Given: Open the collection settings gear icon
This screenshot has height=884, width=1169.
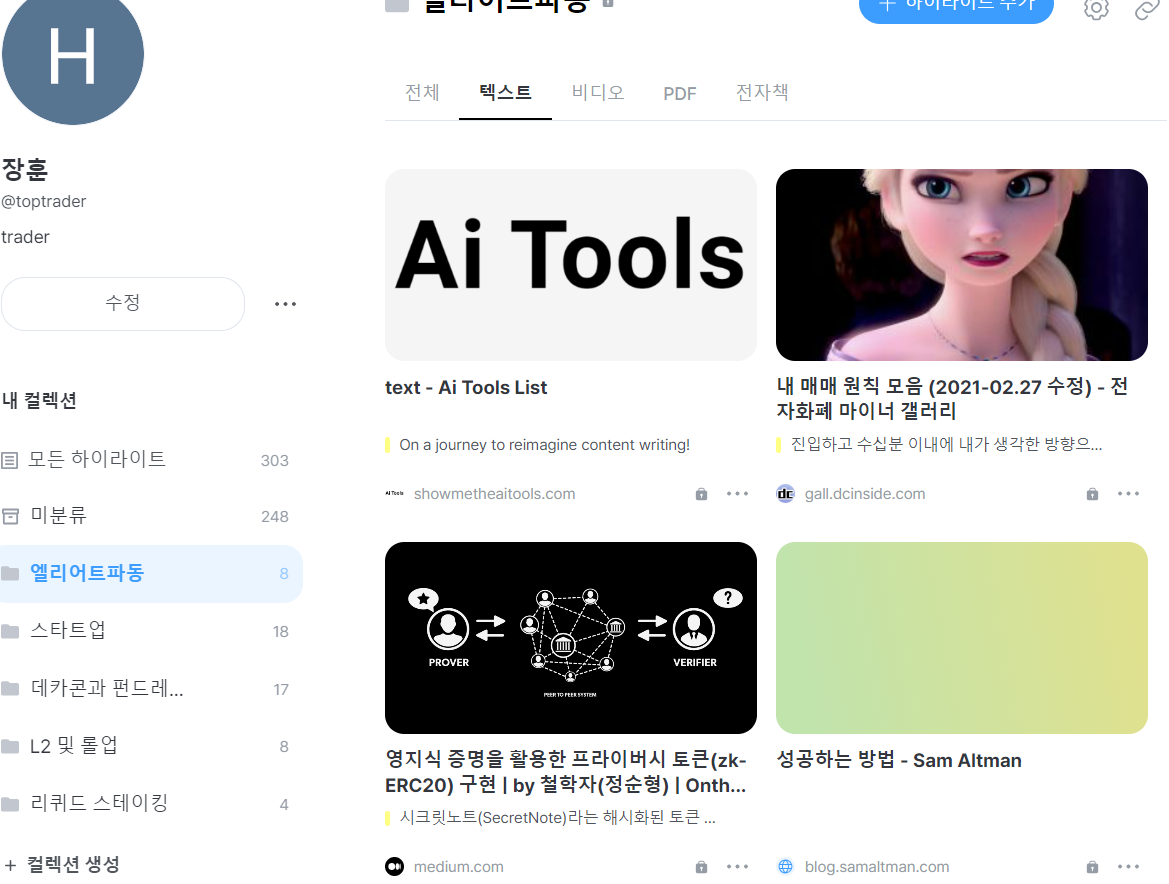Looking at the screenshot, I should coord(1096,8).
